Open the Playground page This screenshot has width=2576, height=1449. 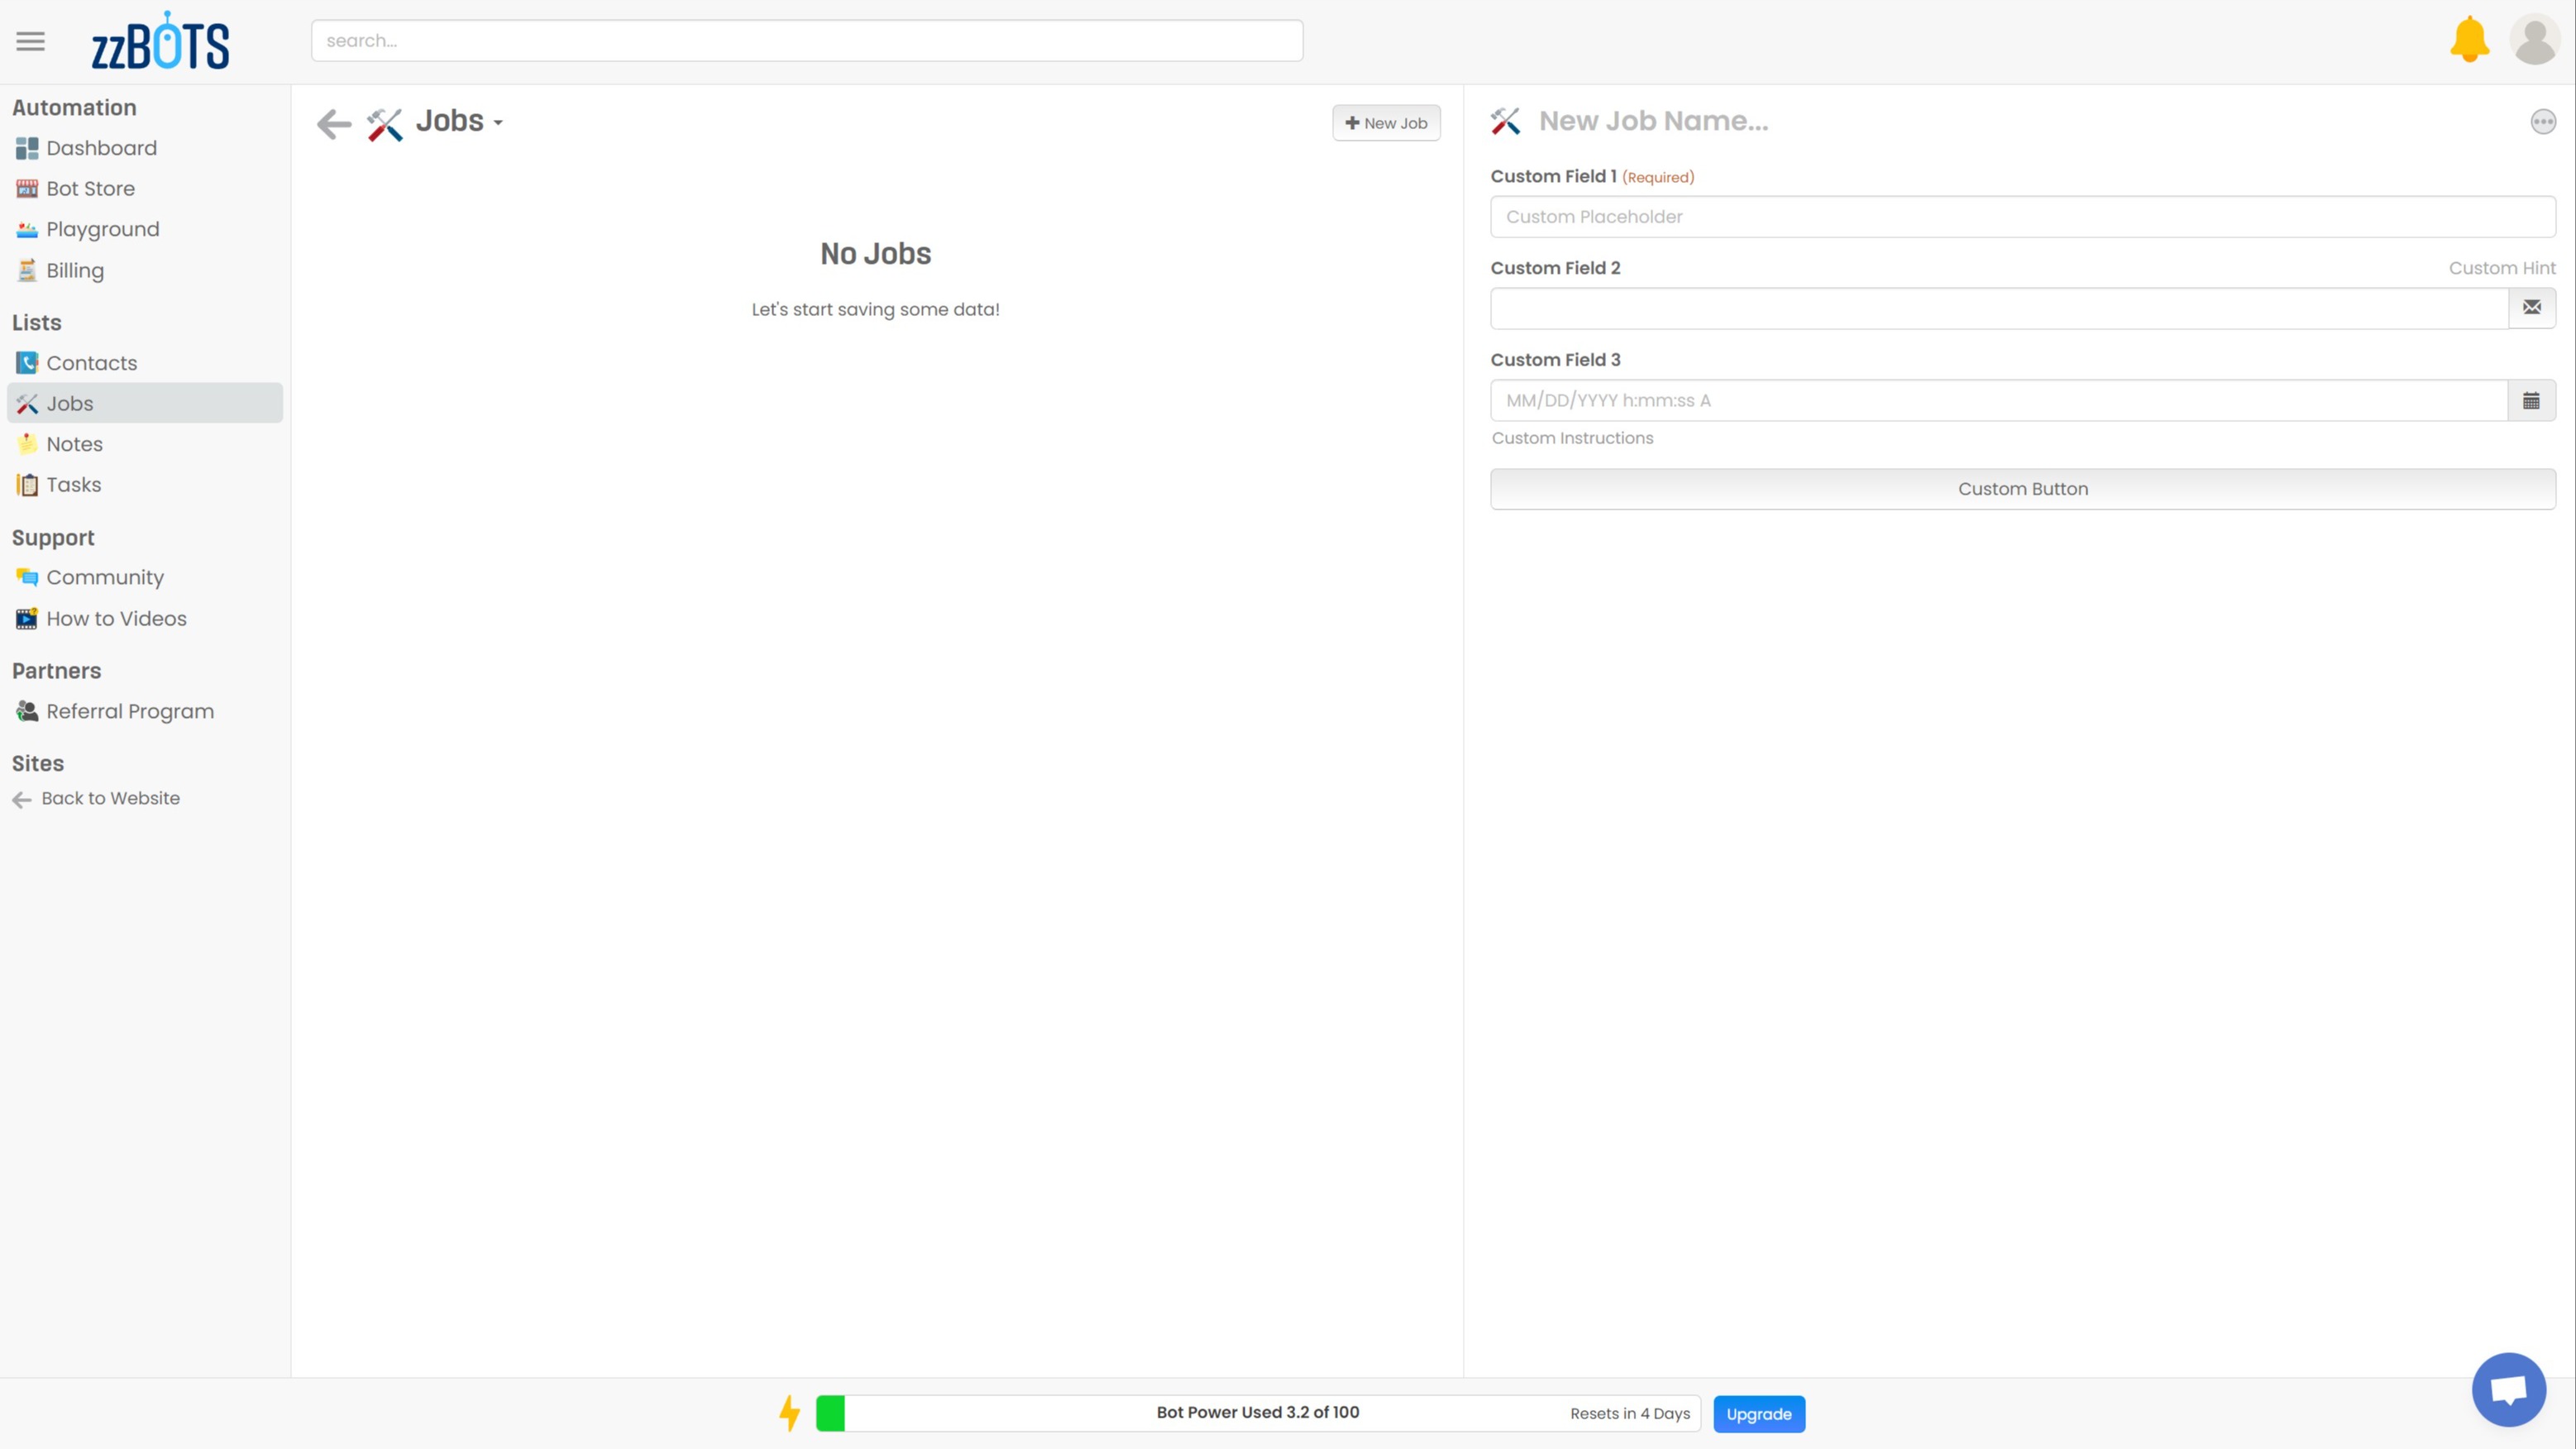click(x=102, y=230)
